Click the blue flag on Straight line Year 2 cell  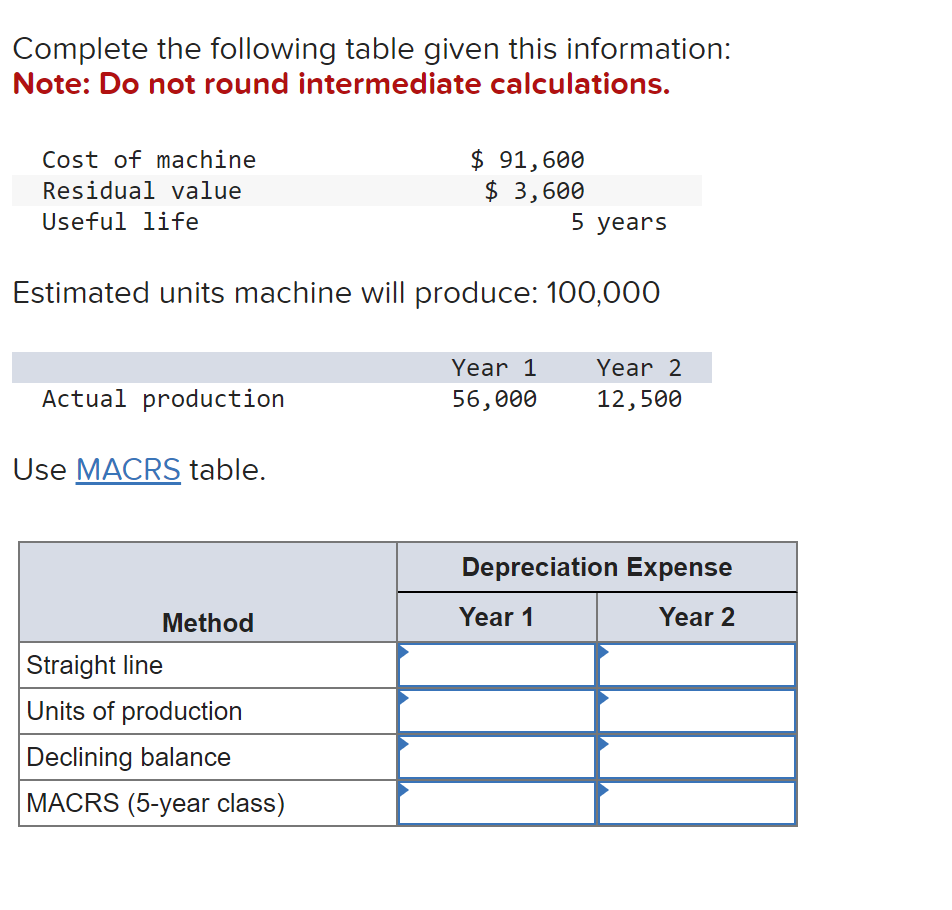point(604,653)
